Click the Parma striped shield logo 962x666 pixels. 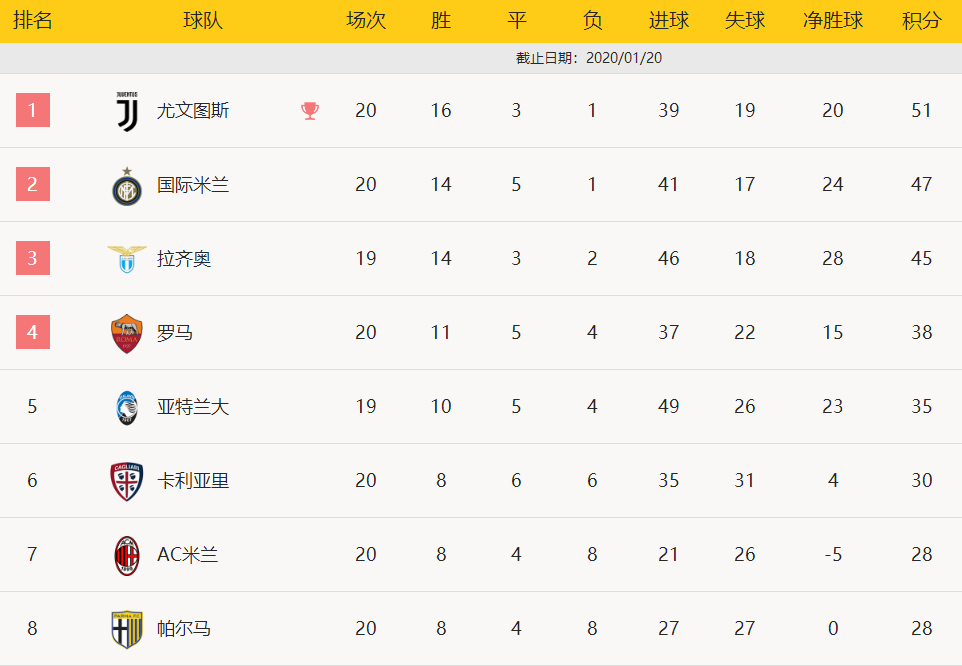(127, 629)
